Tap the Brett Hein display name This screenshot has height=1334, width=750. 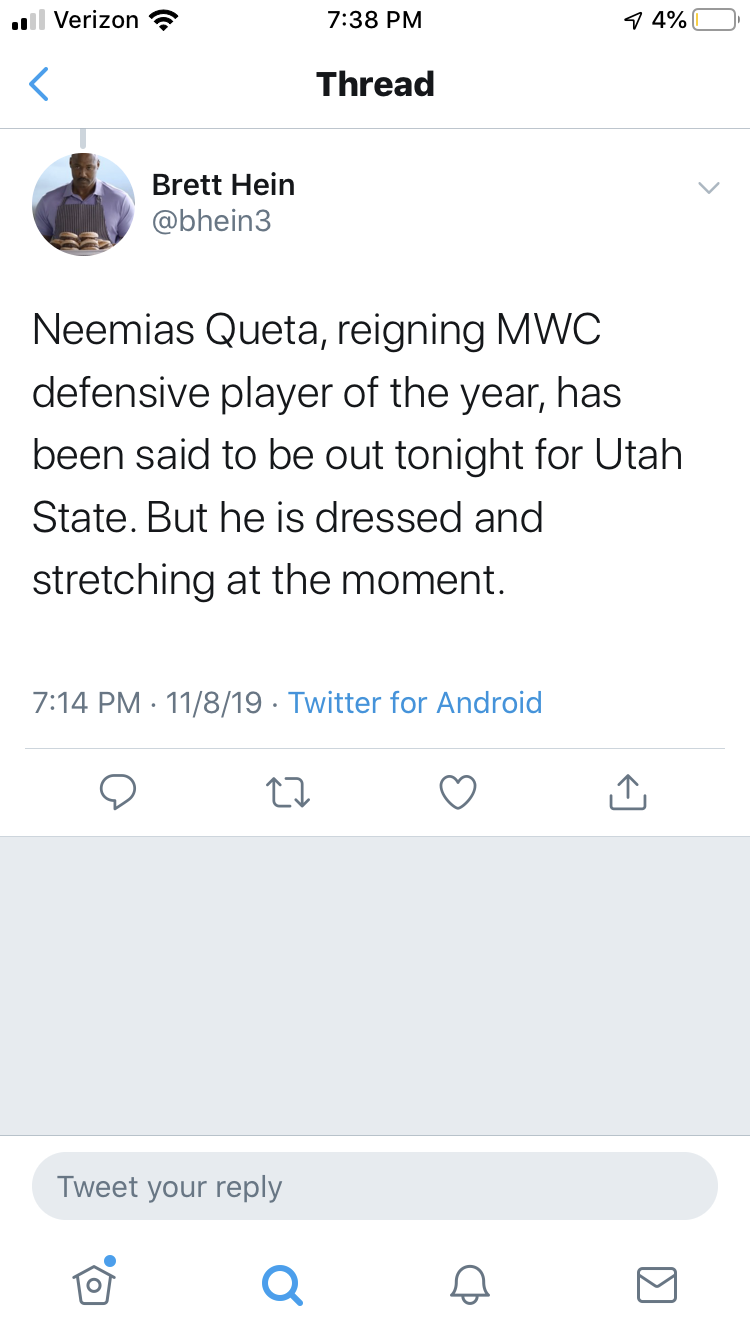point(223,185)
